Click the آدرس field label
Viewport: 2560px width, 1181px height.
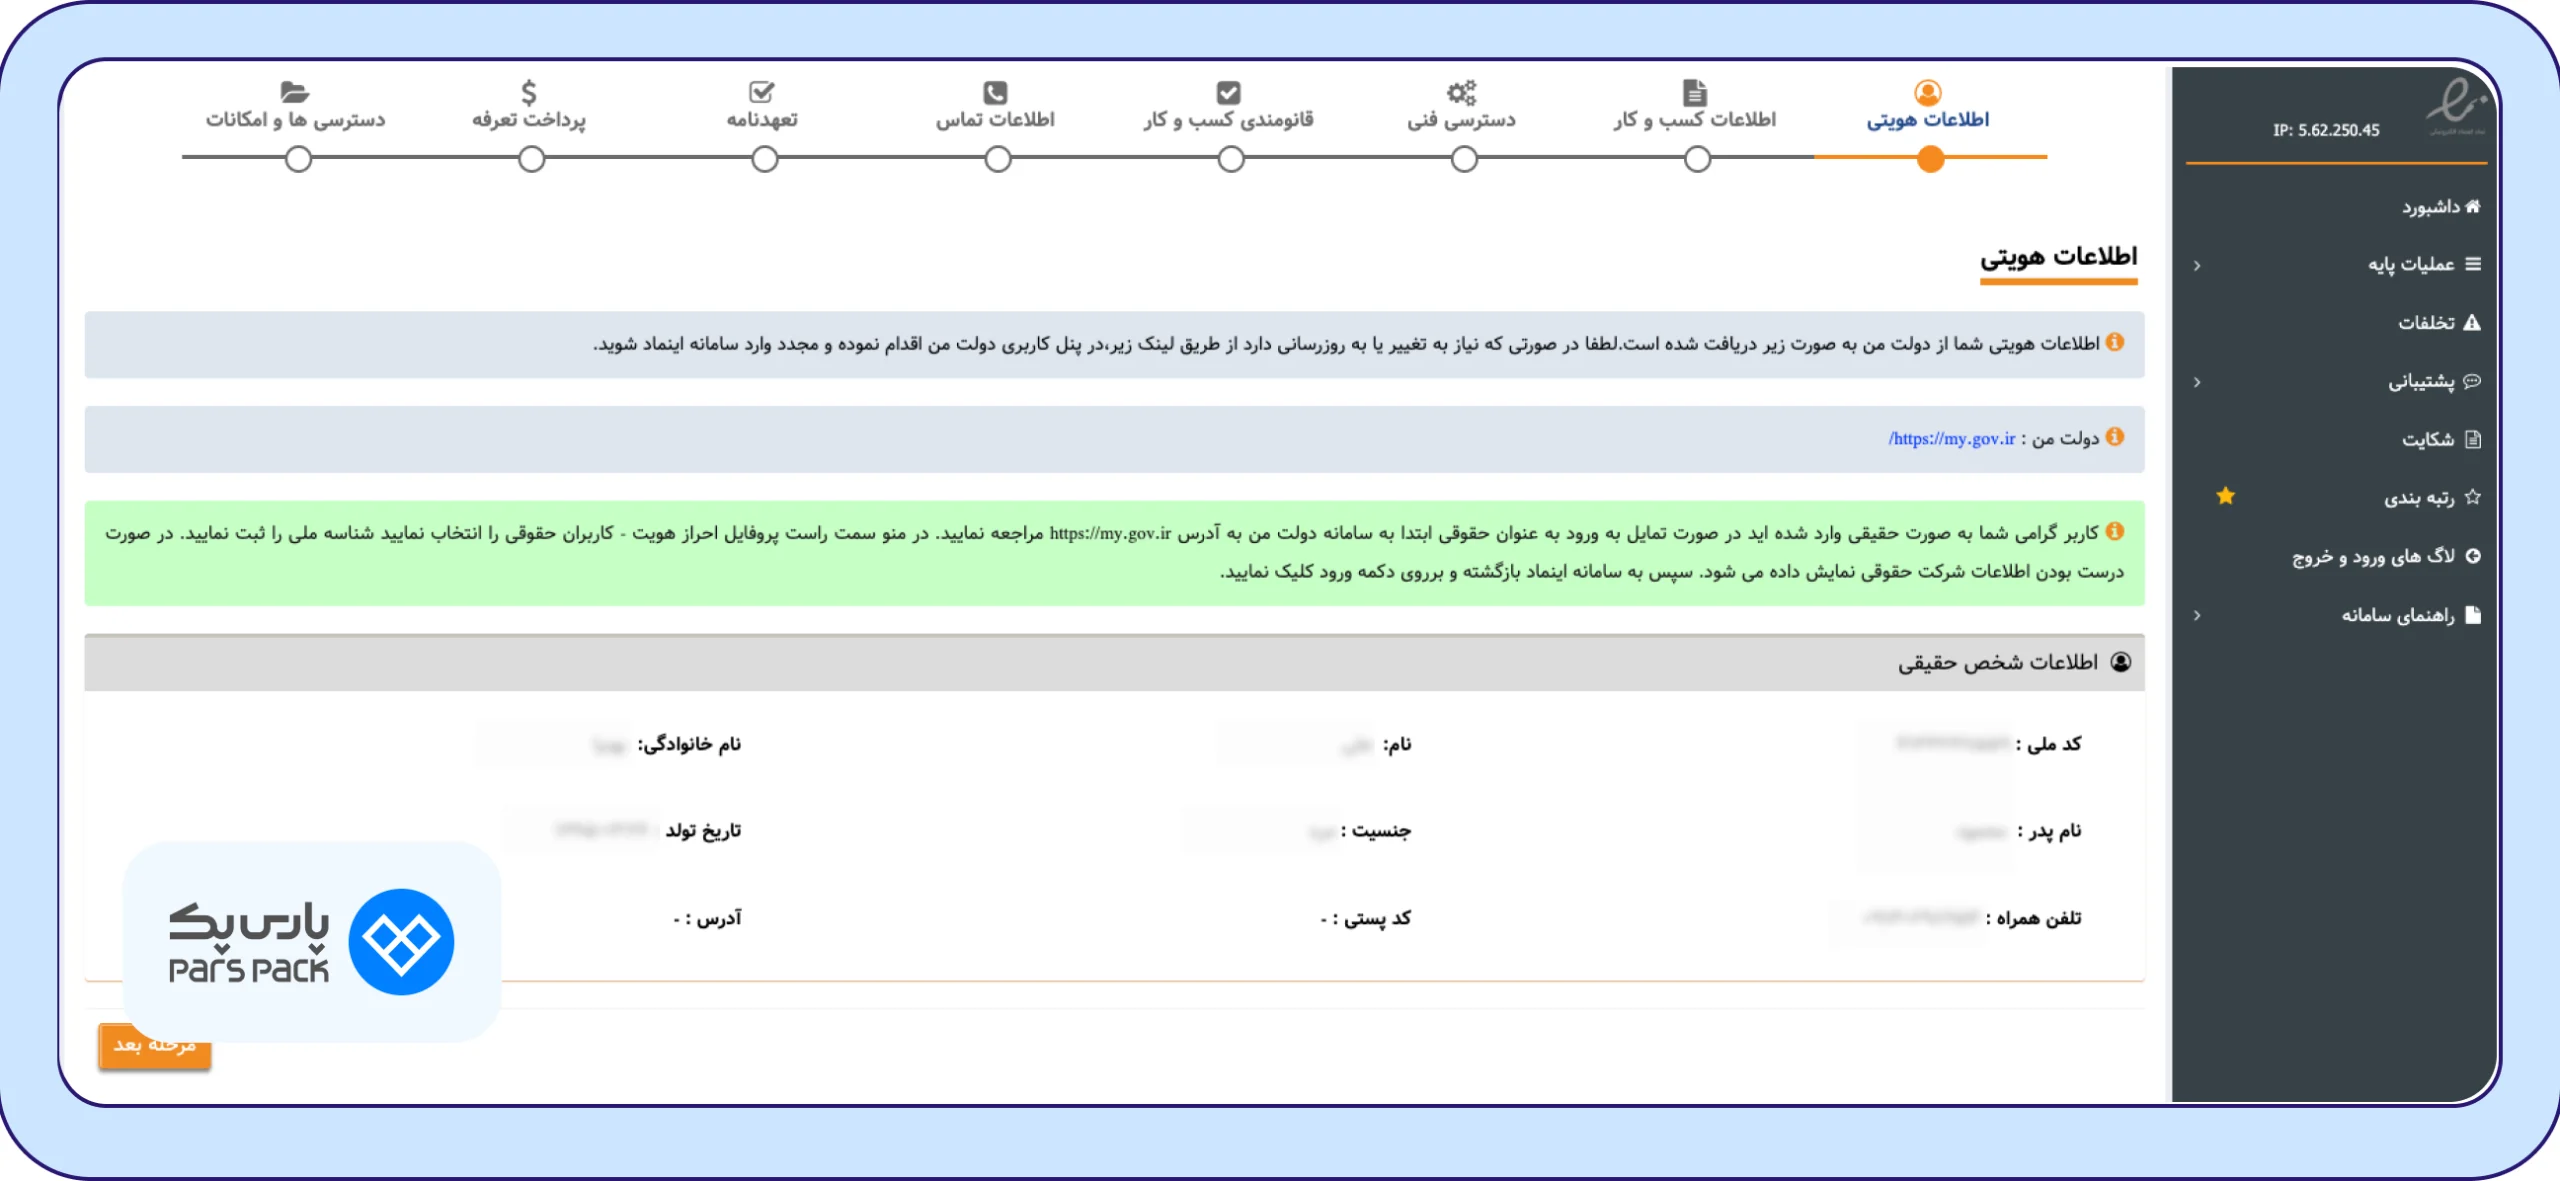[x=712, y=918]
